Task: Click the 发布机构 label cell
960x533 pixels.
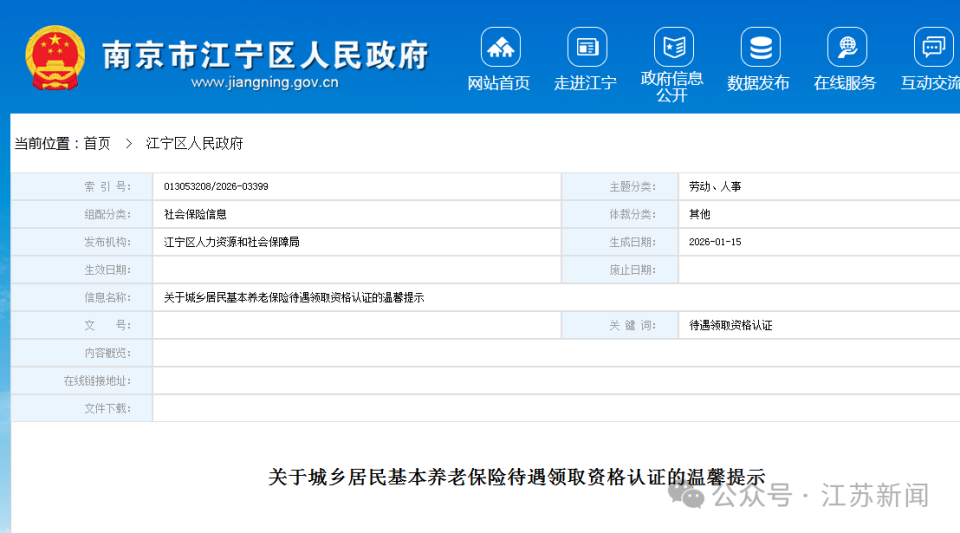Action: click(x=81, y=242)
